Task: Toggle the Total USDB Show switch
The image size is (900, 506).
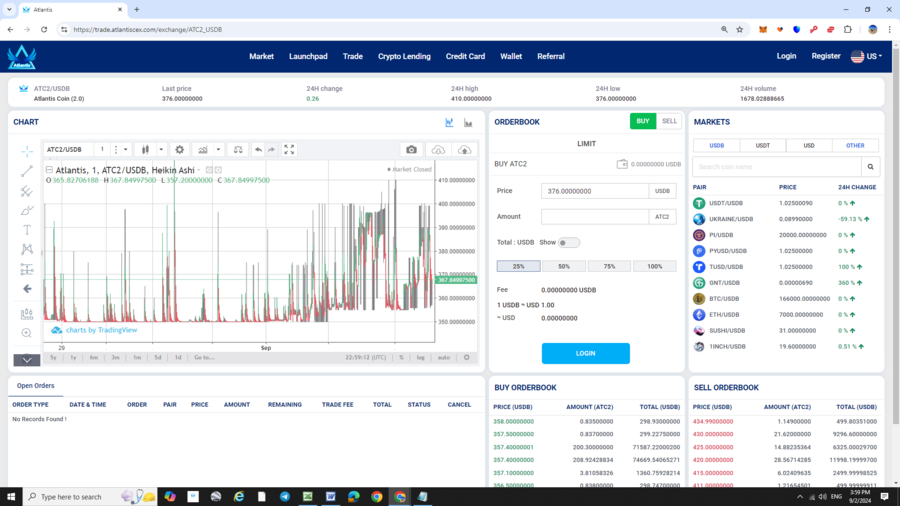Action: pyautogui.click(x=568, y=242)
